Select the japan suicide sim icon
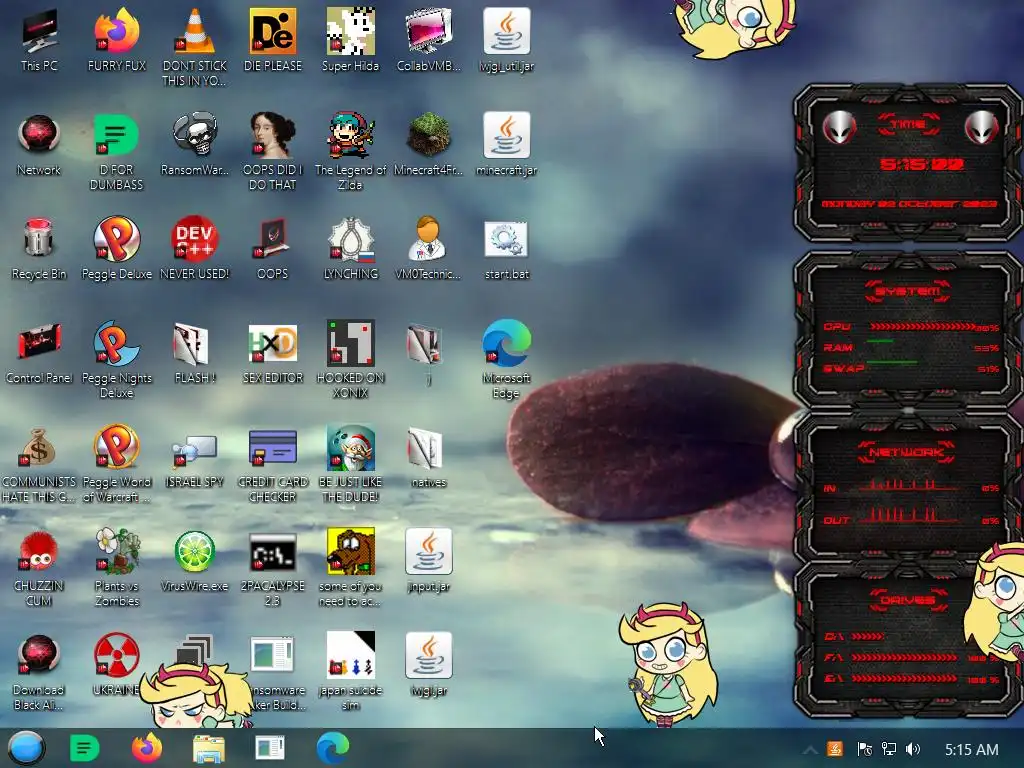 (x=351, y=671)
